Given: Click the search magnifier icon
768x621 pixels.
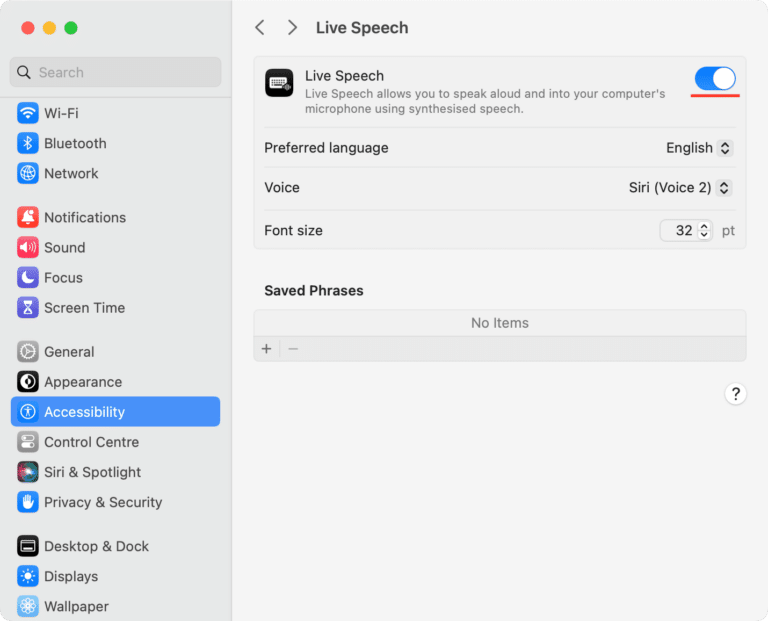Looking at the screenshot, I should point(24,72).
